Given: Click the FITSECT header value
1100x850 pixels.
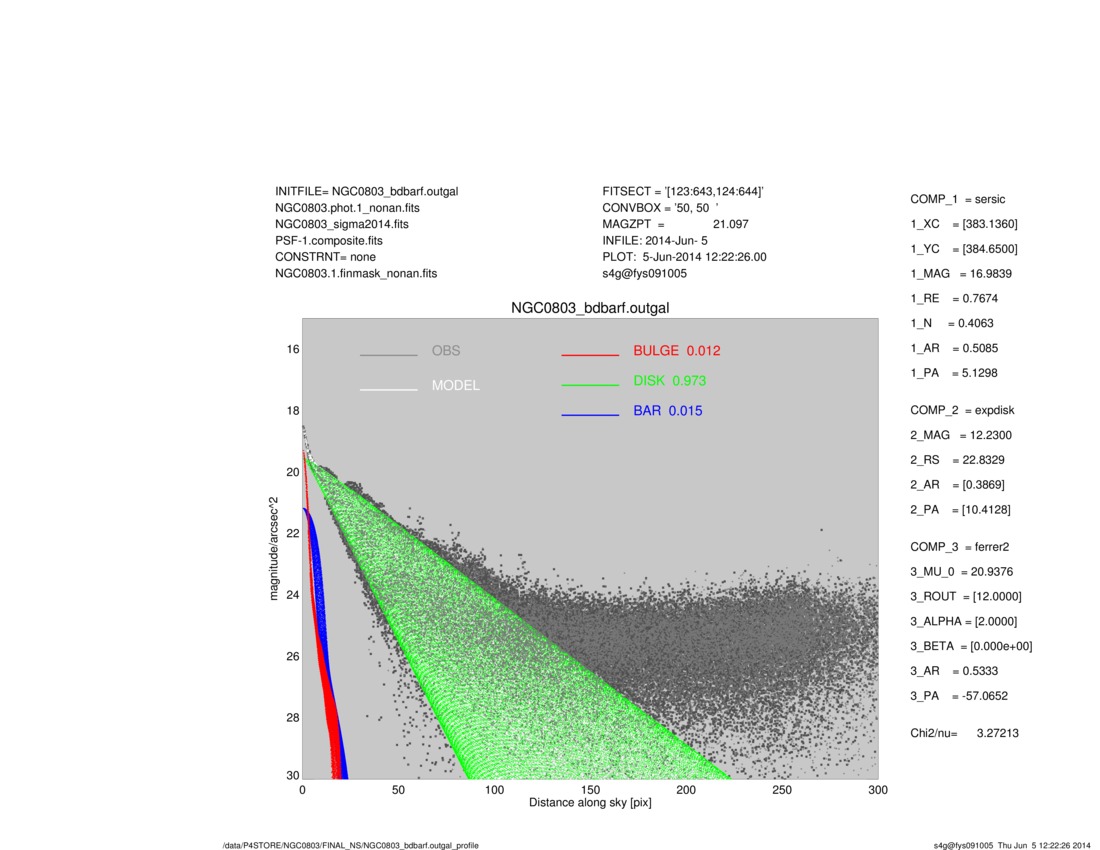Looking at the screenshot, I should [x=713, y=191].
